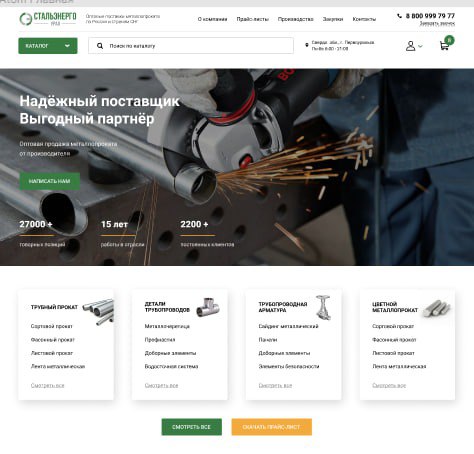Click the green Смотреть все button
The height and width of the screenshot is (454, 474).
(191, 427)
